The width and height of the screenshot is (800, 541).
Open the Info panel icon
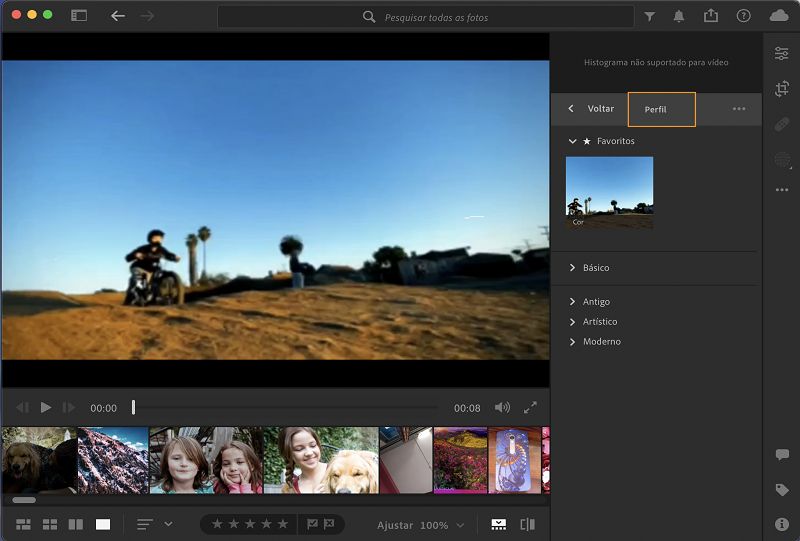(782, 524)
